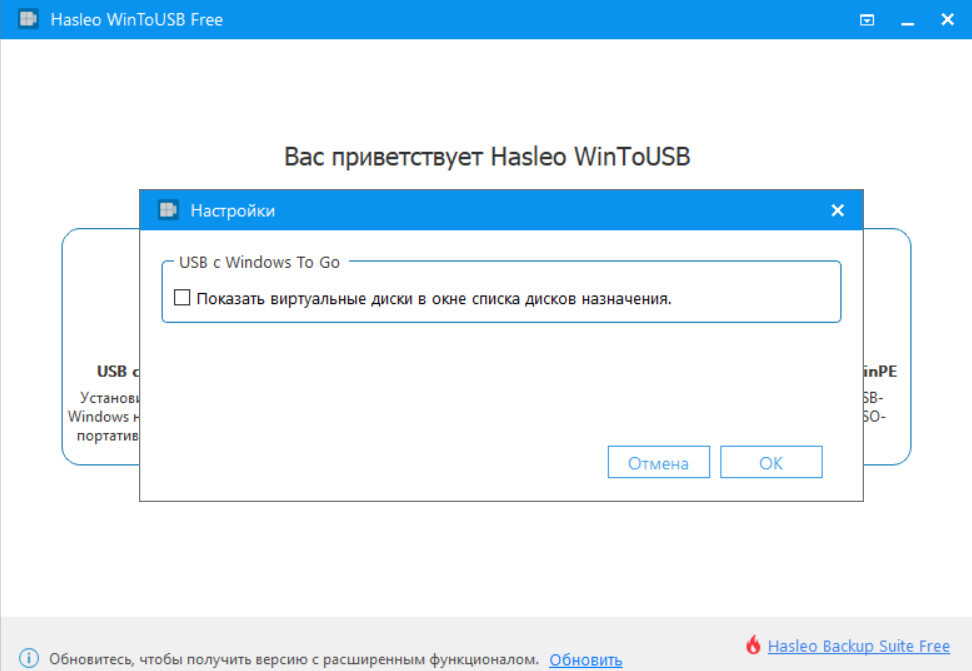Viewport: 972px width, 671px height.
Task: Click the 'Hasleo WinToUSB Free' title text
Action: tap(136, 20)
